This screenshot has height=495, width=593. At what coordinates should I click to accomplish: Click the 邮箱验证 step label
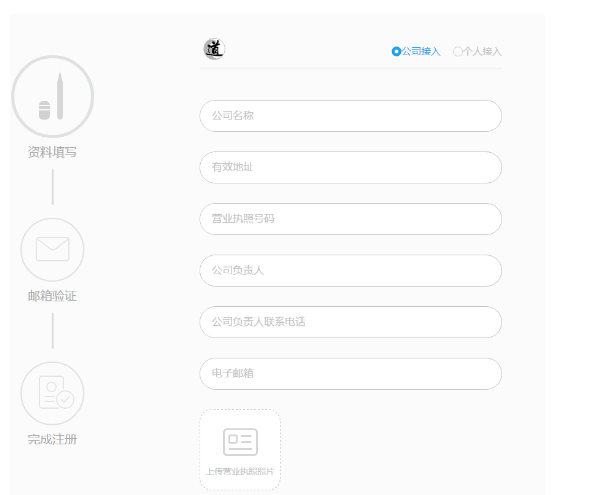52,296
